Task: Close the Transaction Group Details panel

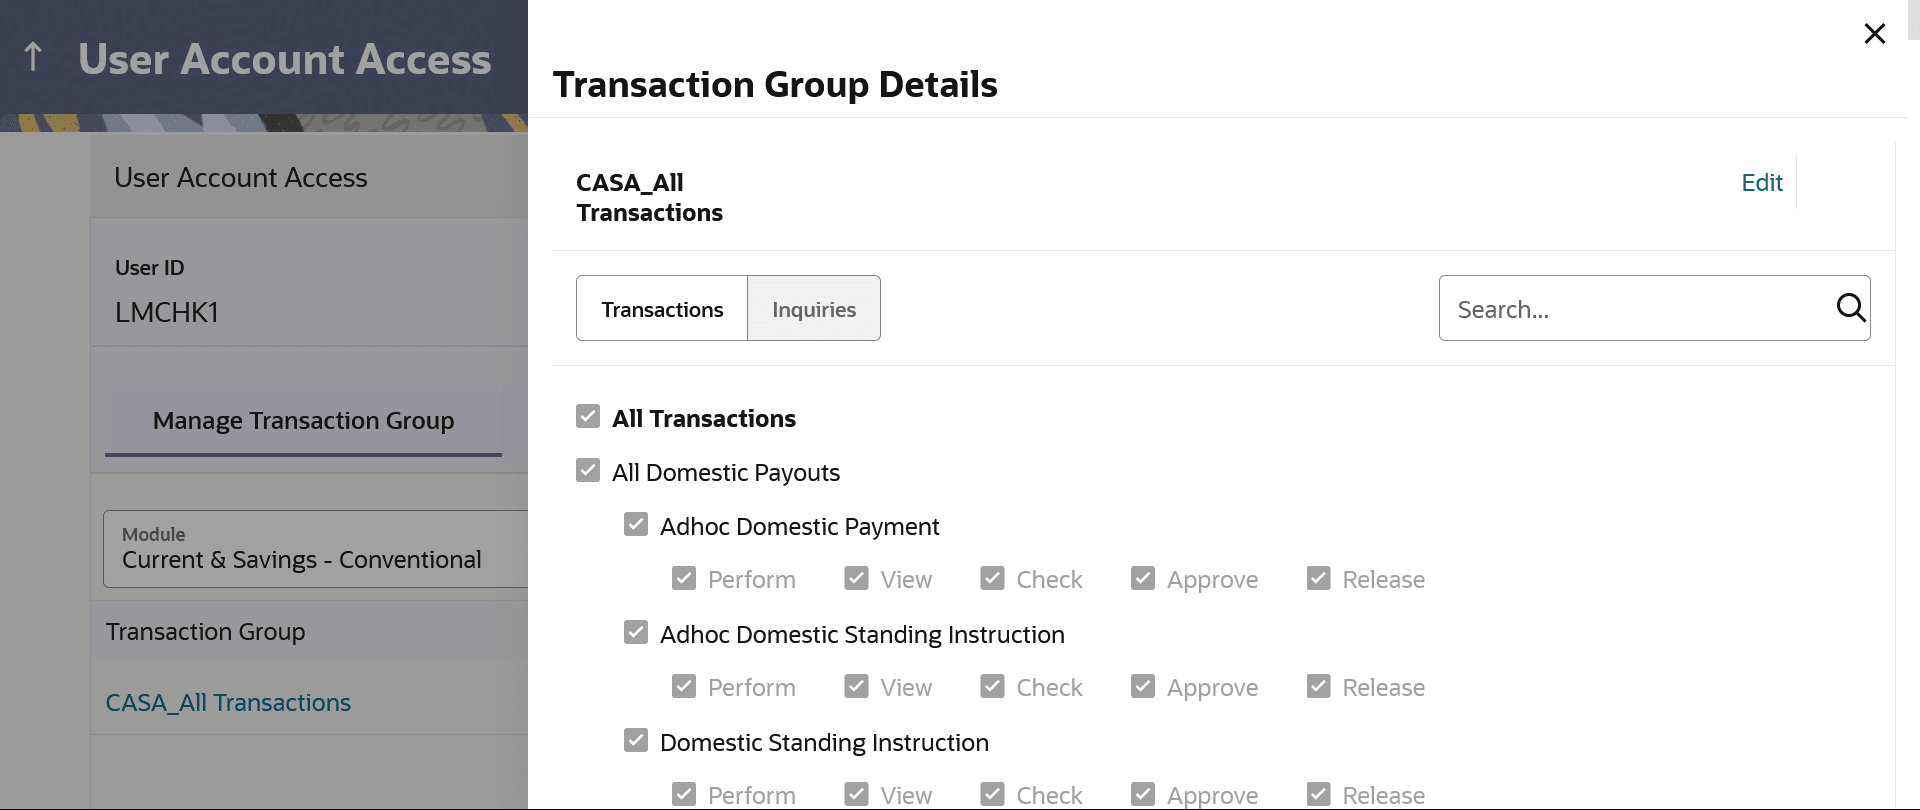Action: point(1874,34)
